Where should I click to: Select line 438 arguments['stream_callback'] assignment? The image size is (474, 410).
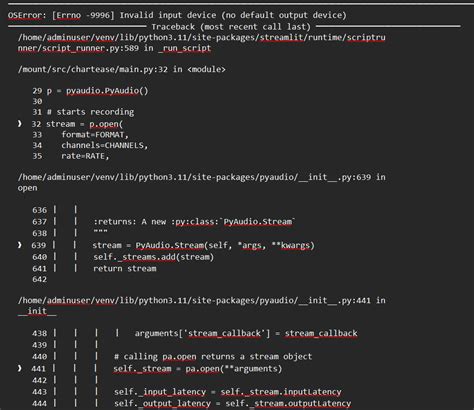[x=195, y=333]
